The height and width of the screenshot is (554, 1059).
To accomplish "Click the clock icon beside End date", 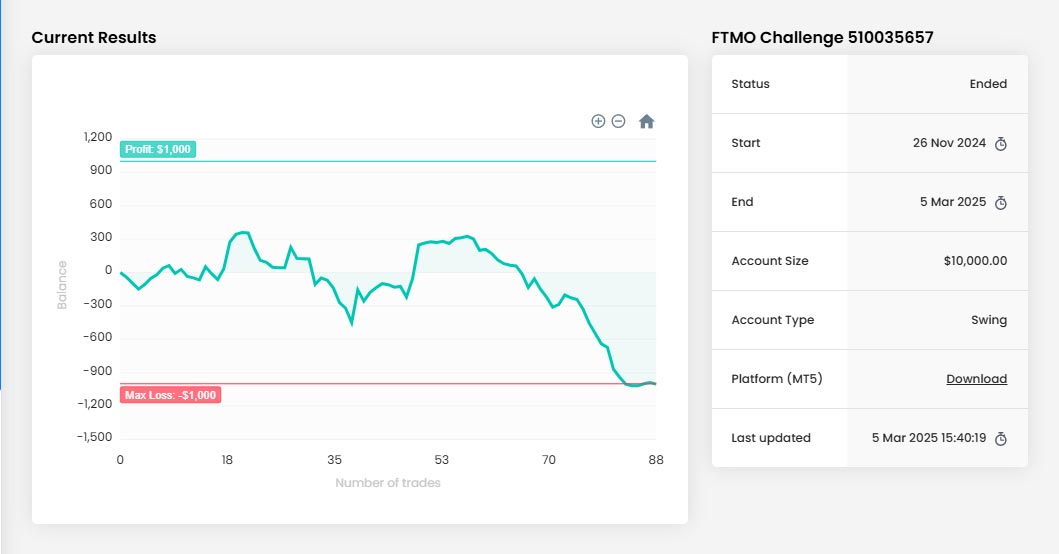I will pos(1001,203).
